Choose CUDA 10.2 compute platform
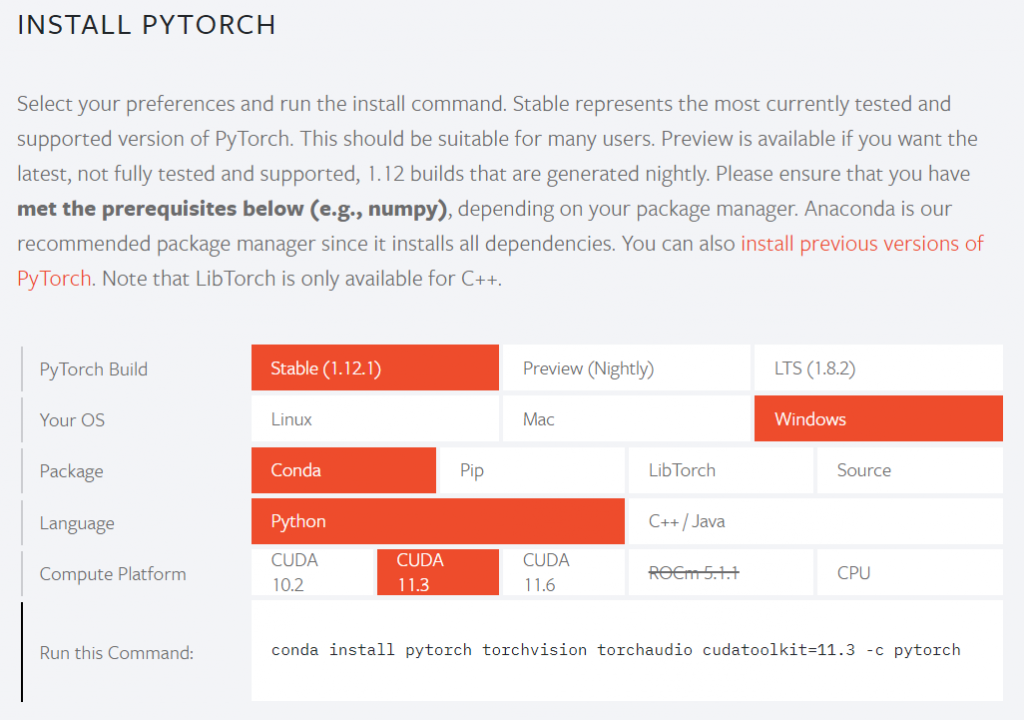 pos(312,572)
